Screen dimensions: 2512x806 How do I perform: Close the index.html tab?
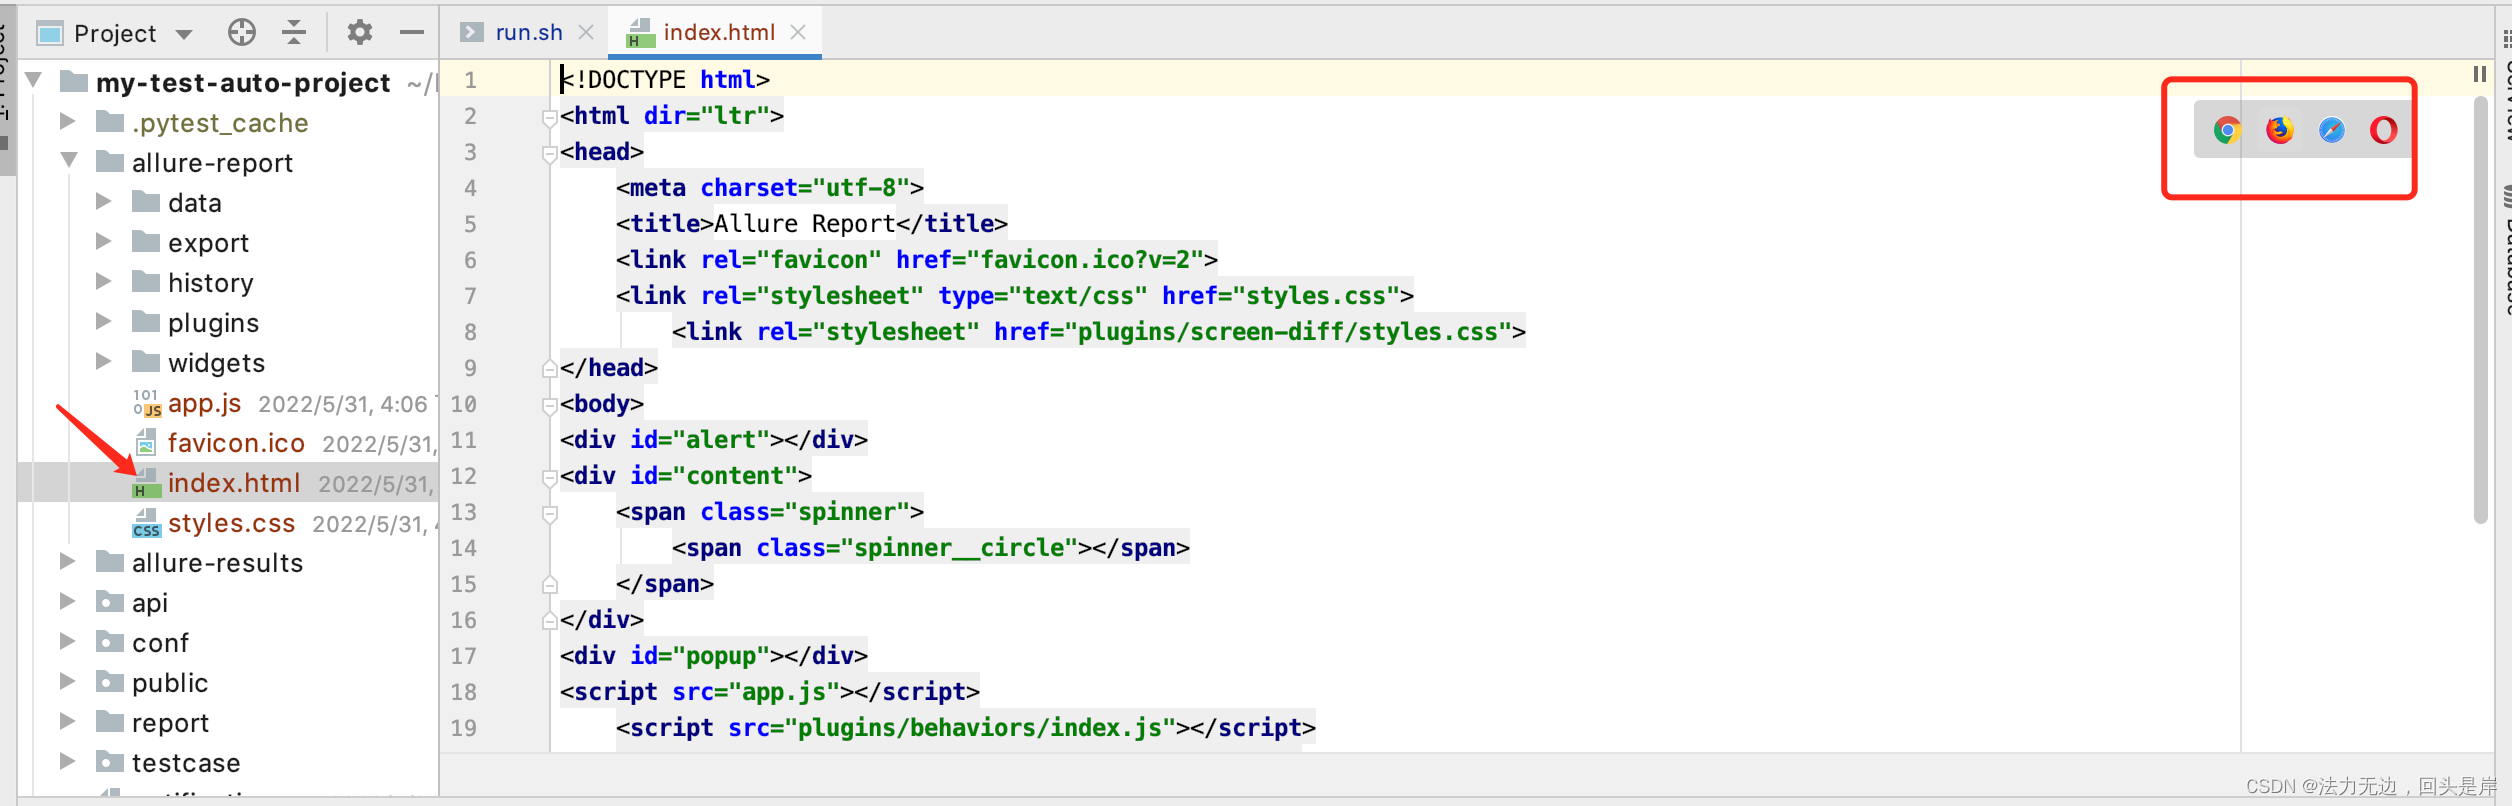[x=798, y=33]
